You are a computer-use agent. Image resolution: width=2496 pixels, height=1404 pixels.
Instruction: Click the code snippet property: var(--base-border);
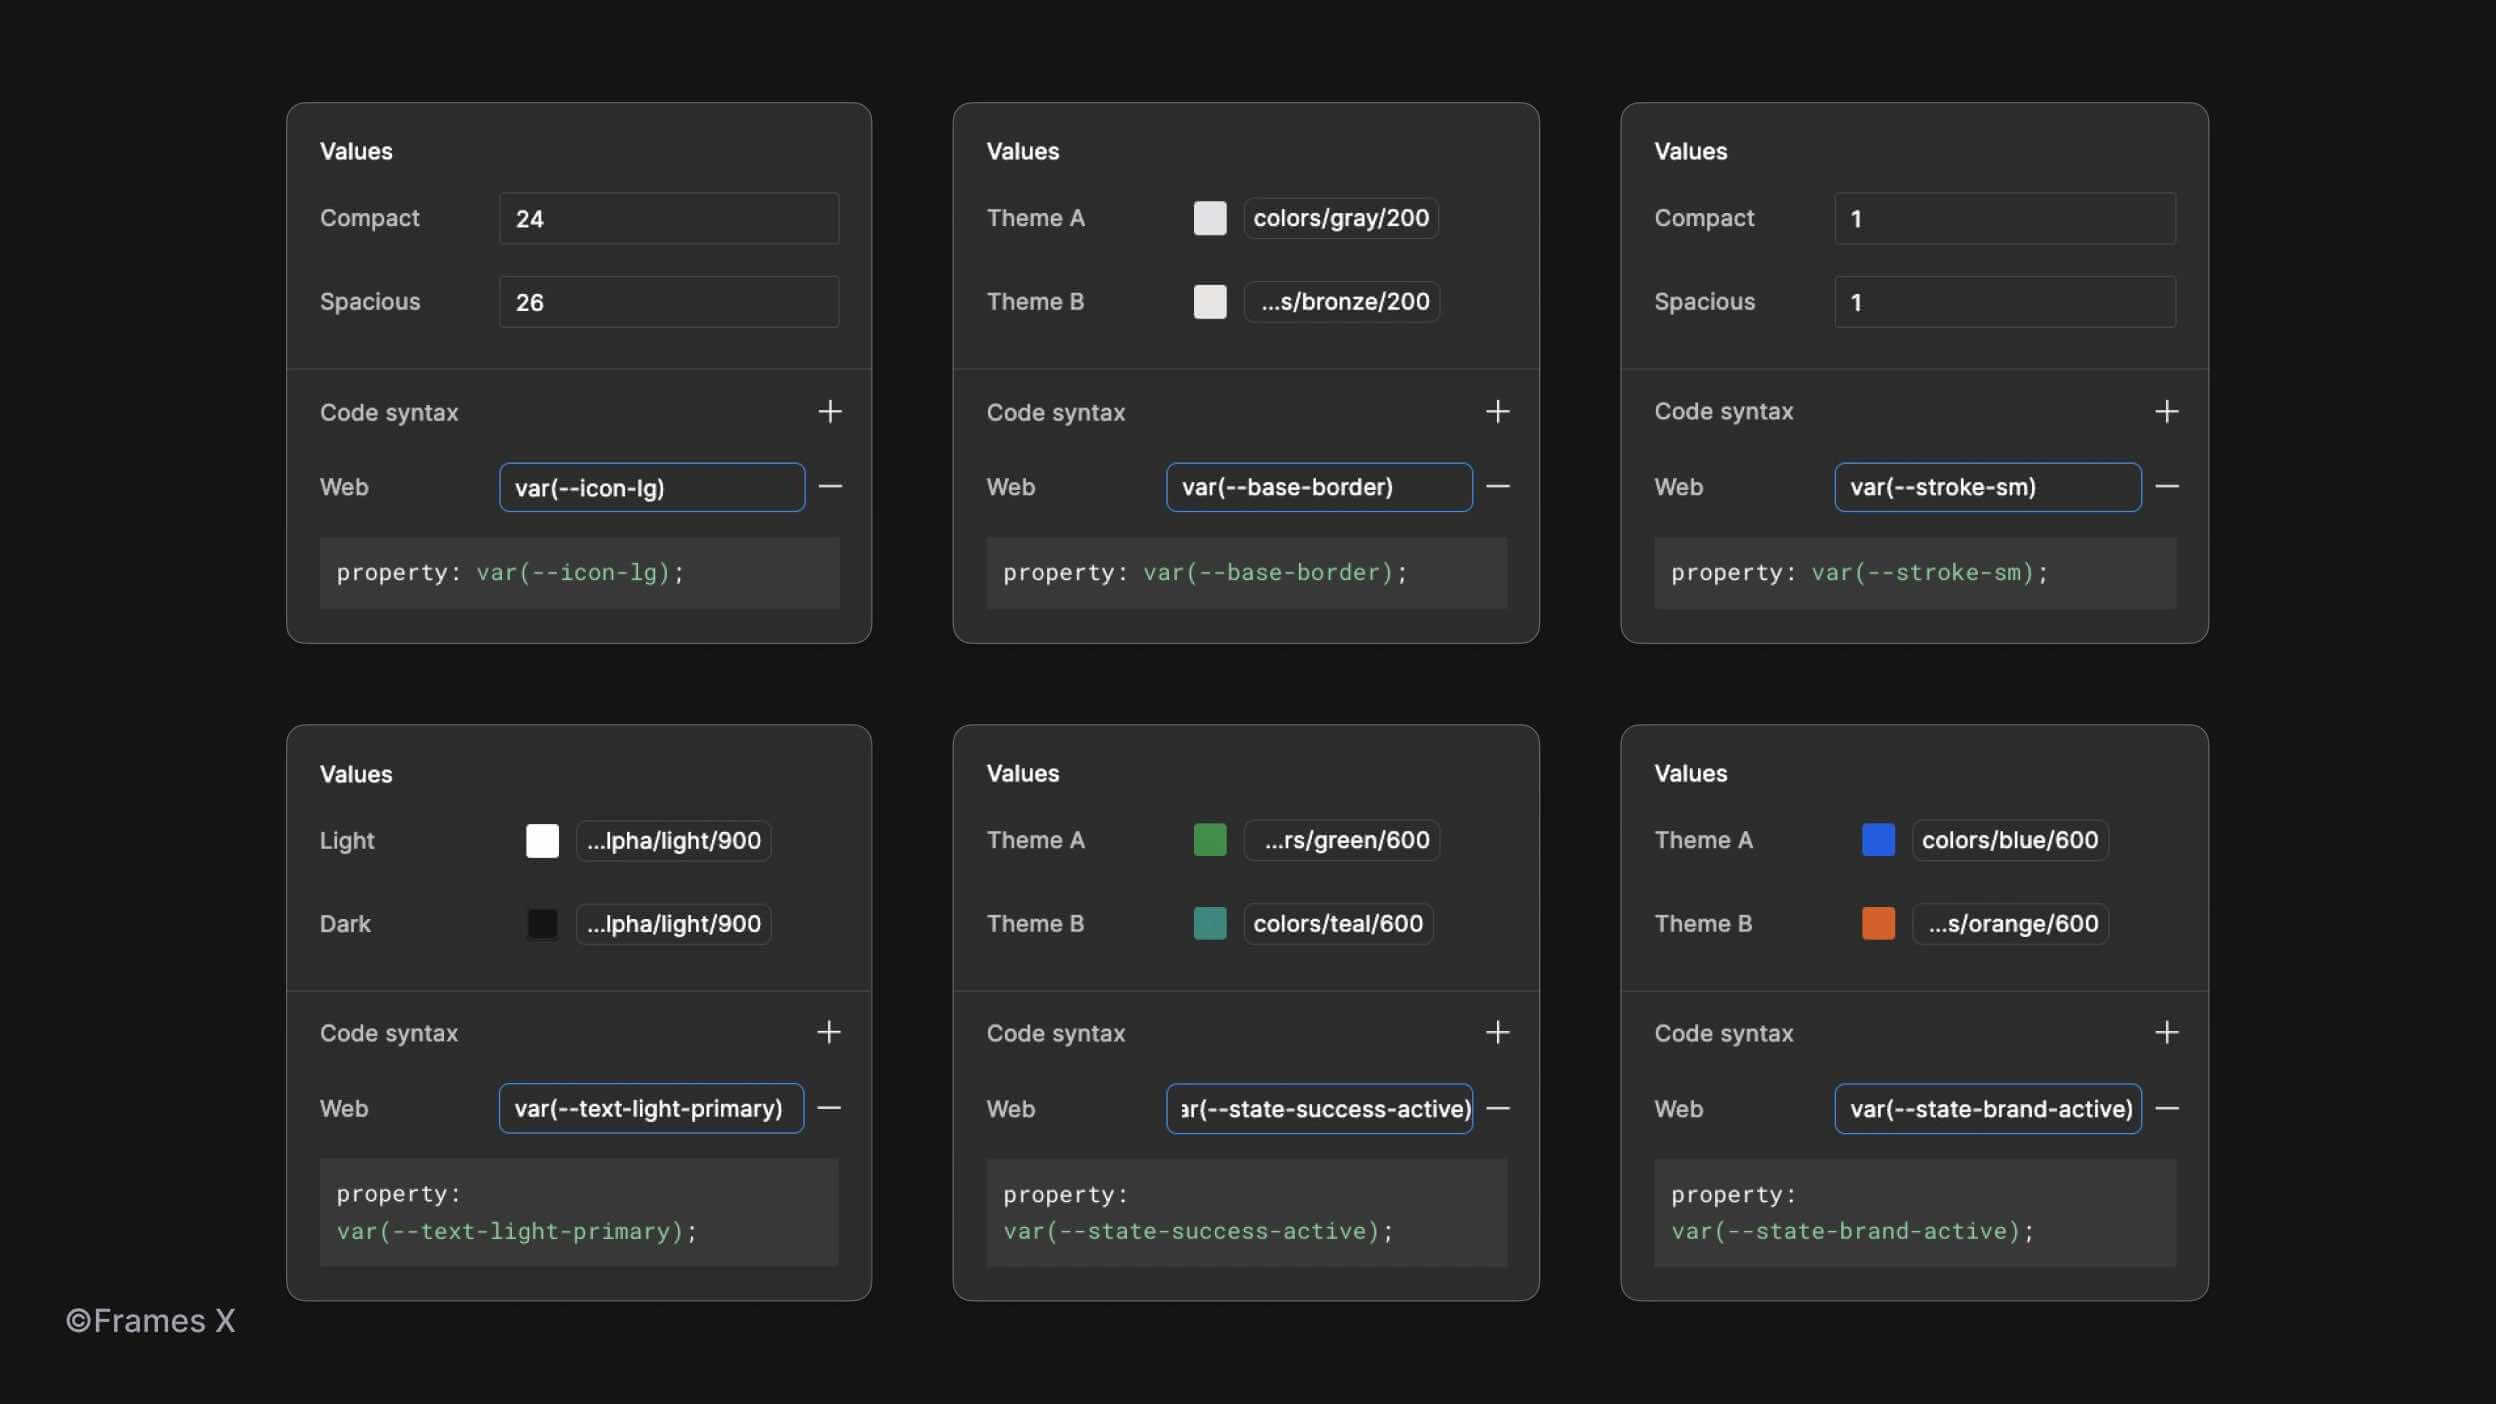tap(1246, 573)
